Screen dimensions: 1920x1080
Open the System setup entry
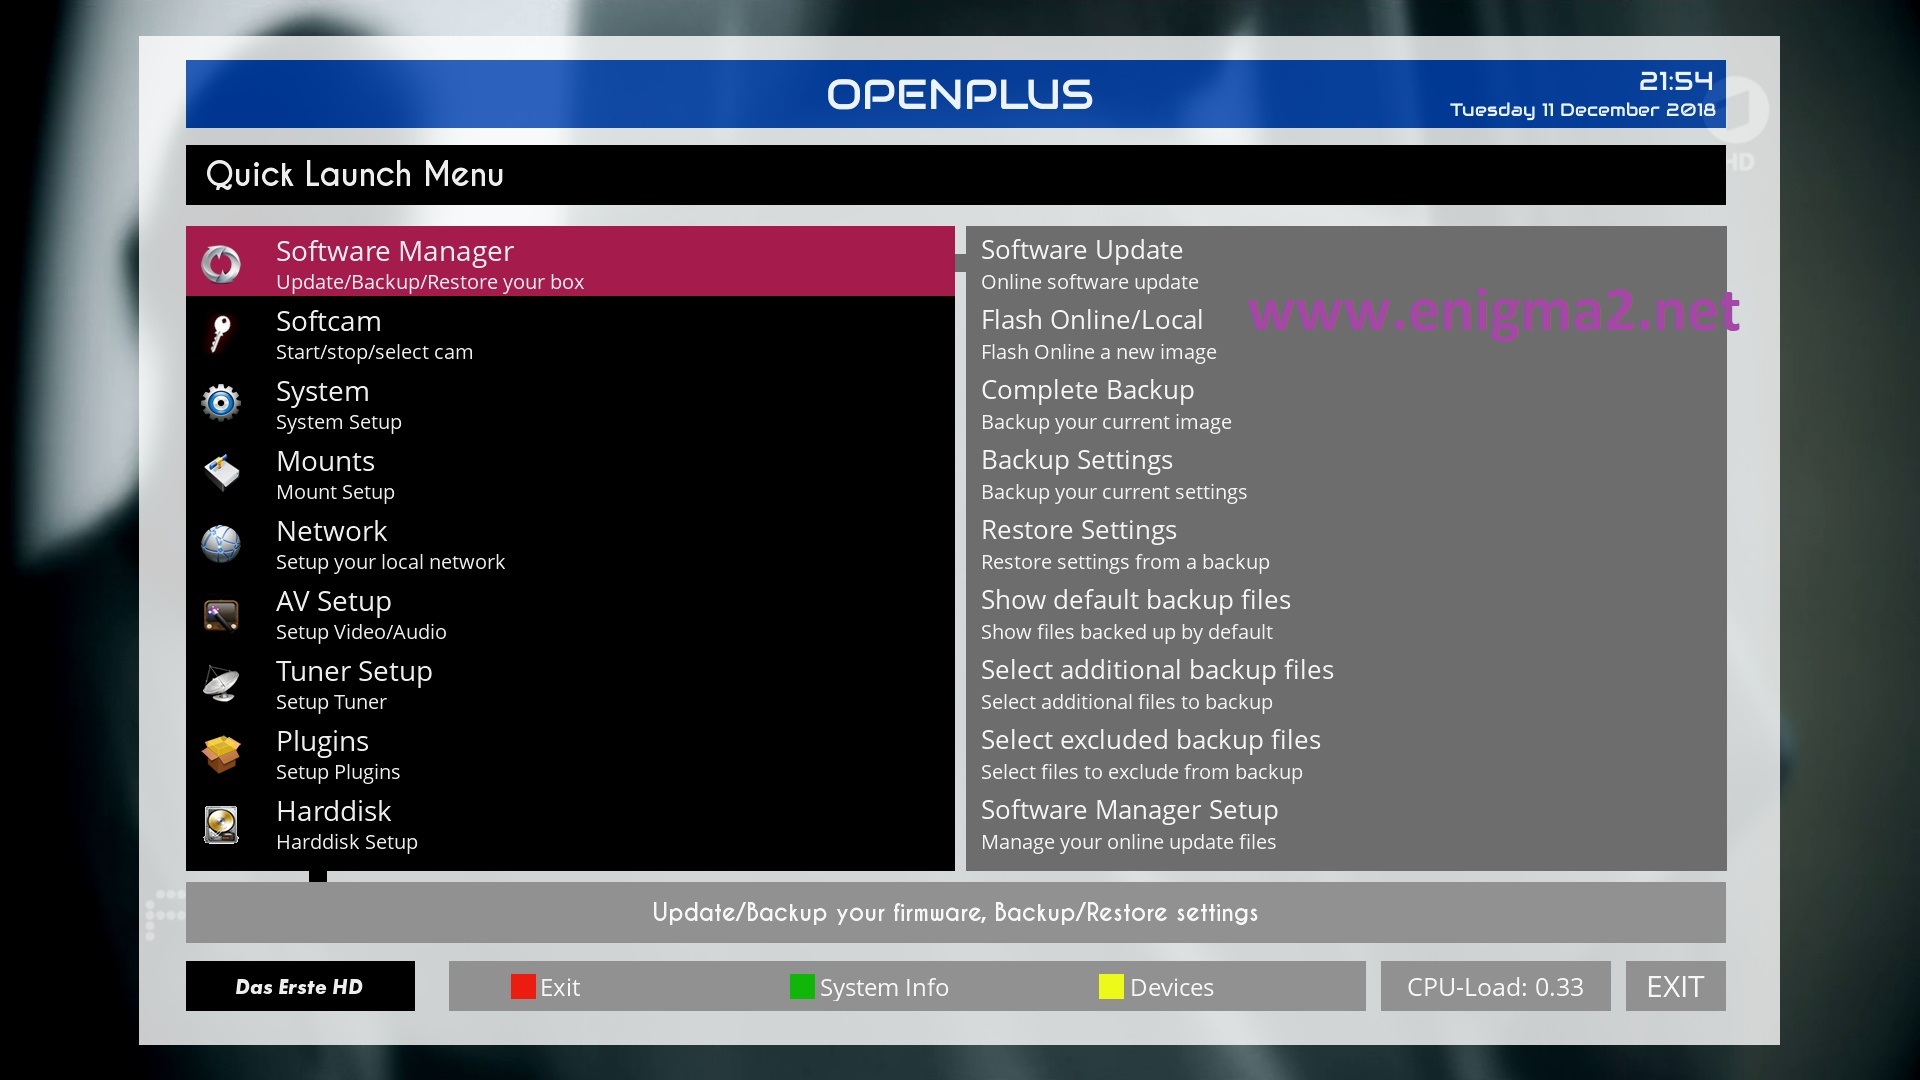570,403
